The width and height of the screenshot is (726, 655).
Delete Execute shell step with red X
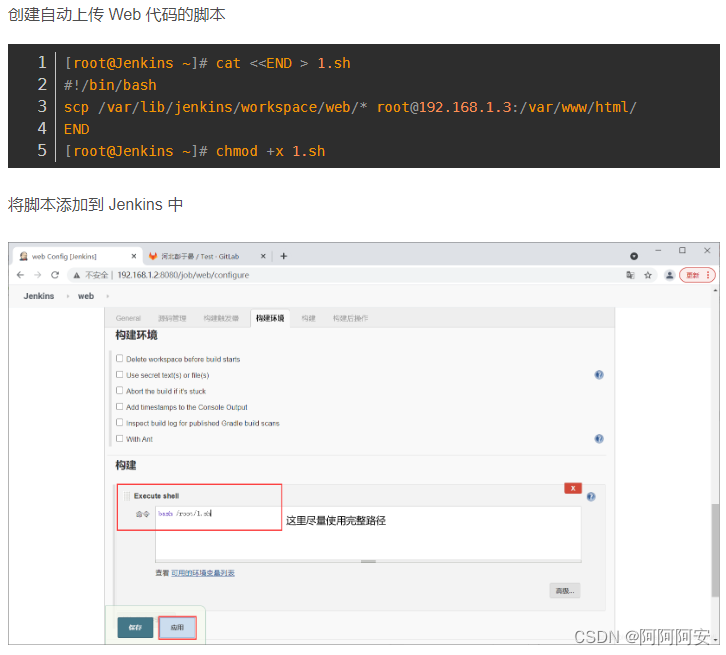click(573, 488)
